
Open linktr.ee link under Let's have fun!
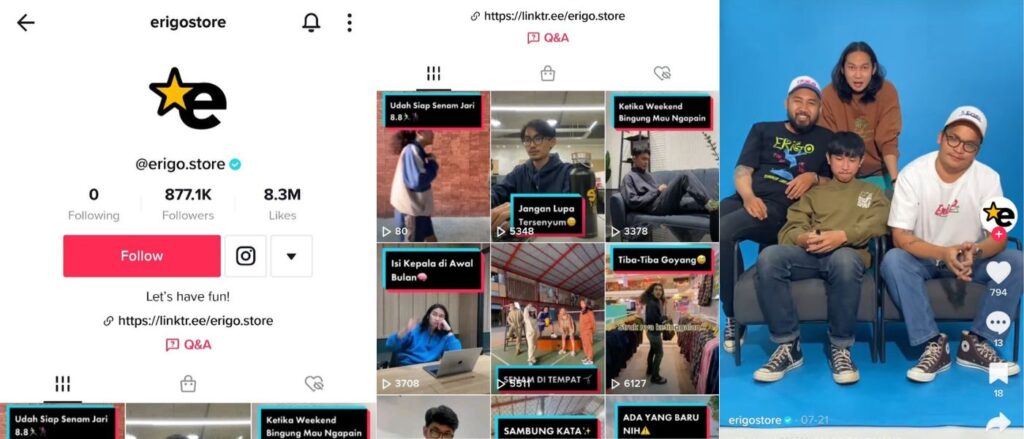tap(188, 321)
